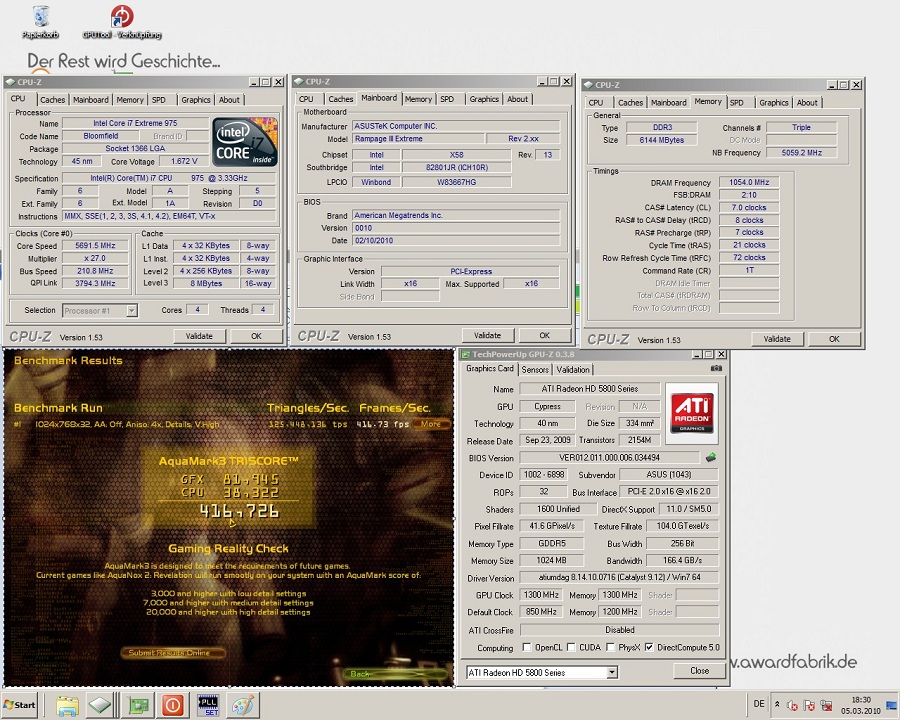Screen dimensions: 900x720
Task: Open the Start menu
Action: click(20, 705)
